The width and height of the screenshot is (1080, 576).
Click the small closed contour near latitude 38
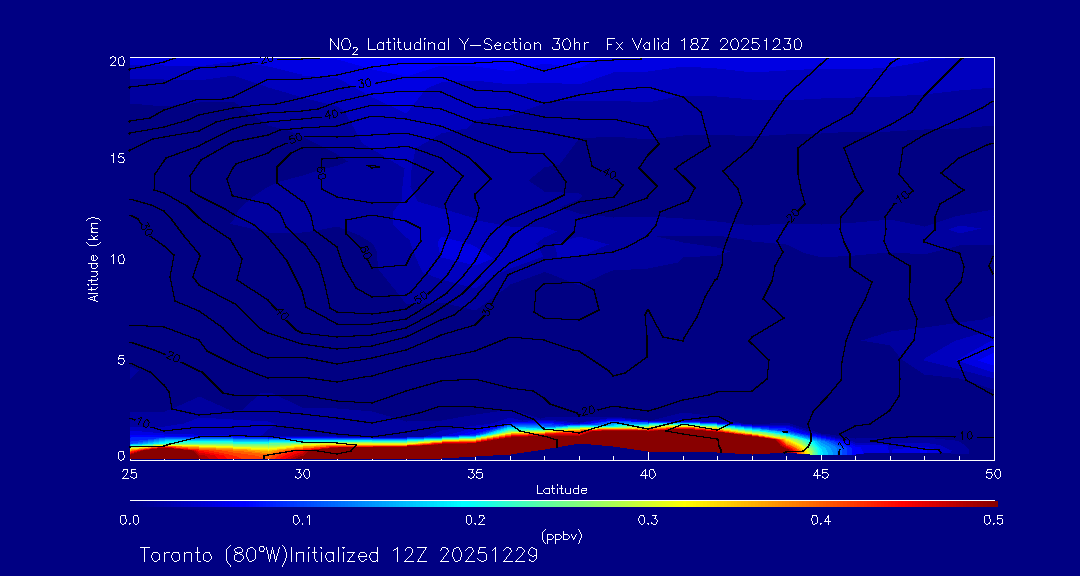point(566,301)
